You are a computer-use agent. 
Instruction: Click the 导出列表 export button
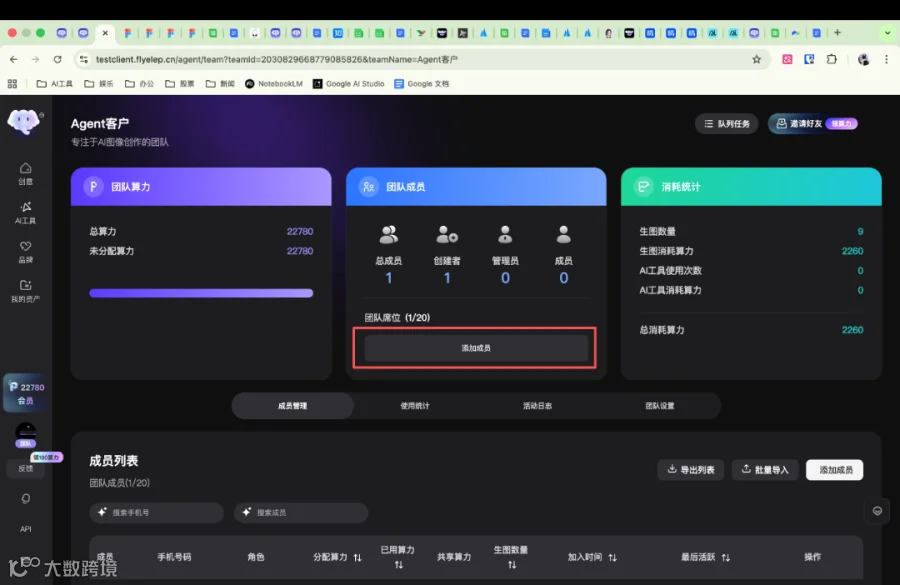coord(690,470)
